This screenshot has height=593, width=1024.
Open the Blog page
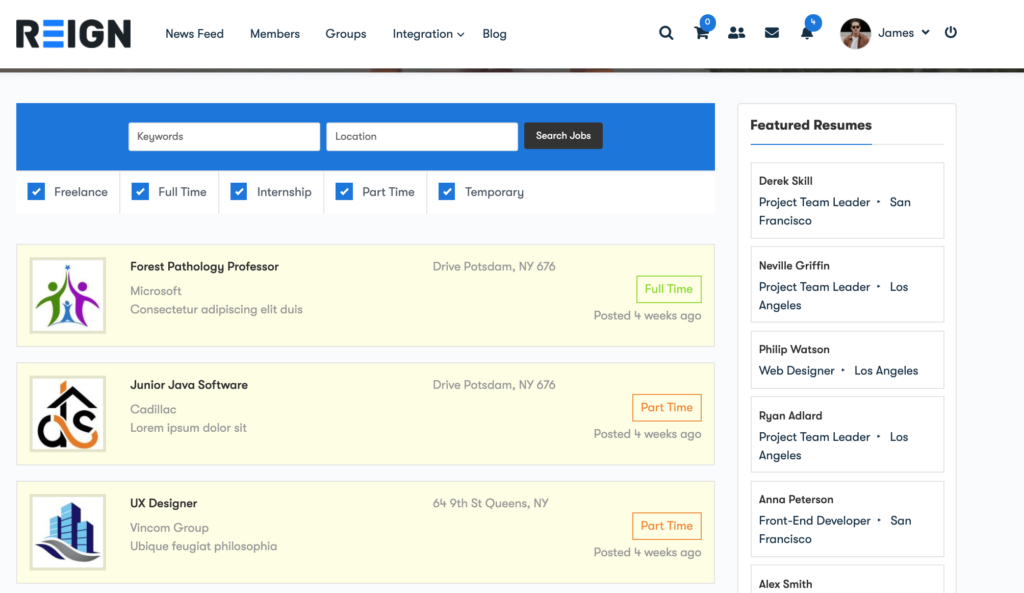(494, 34)
